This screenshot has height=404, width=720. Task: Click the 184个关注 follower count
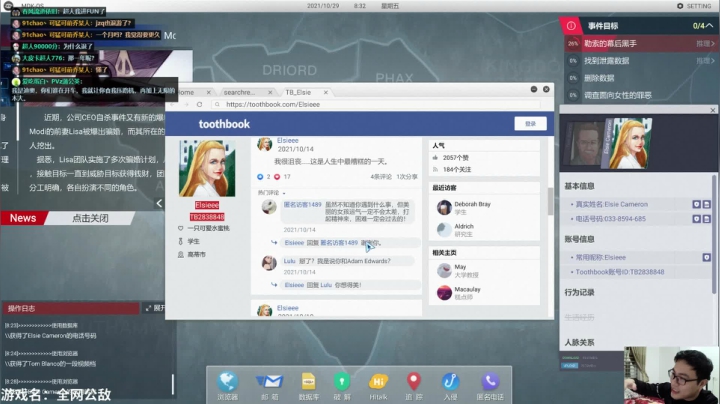click(457, 169)
